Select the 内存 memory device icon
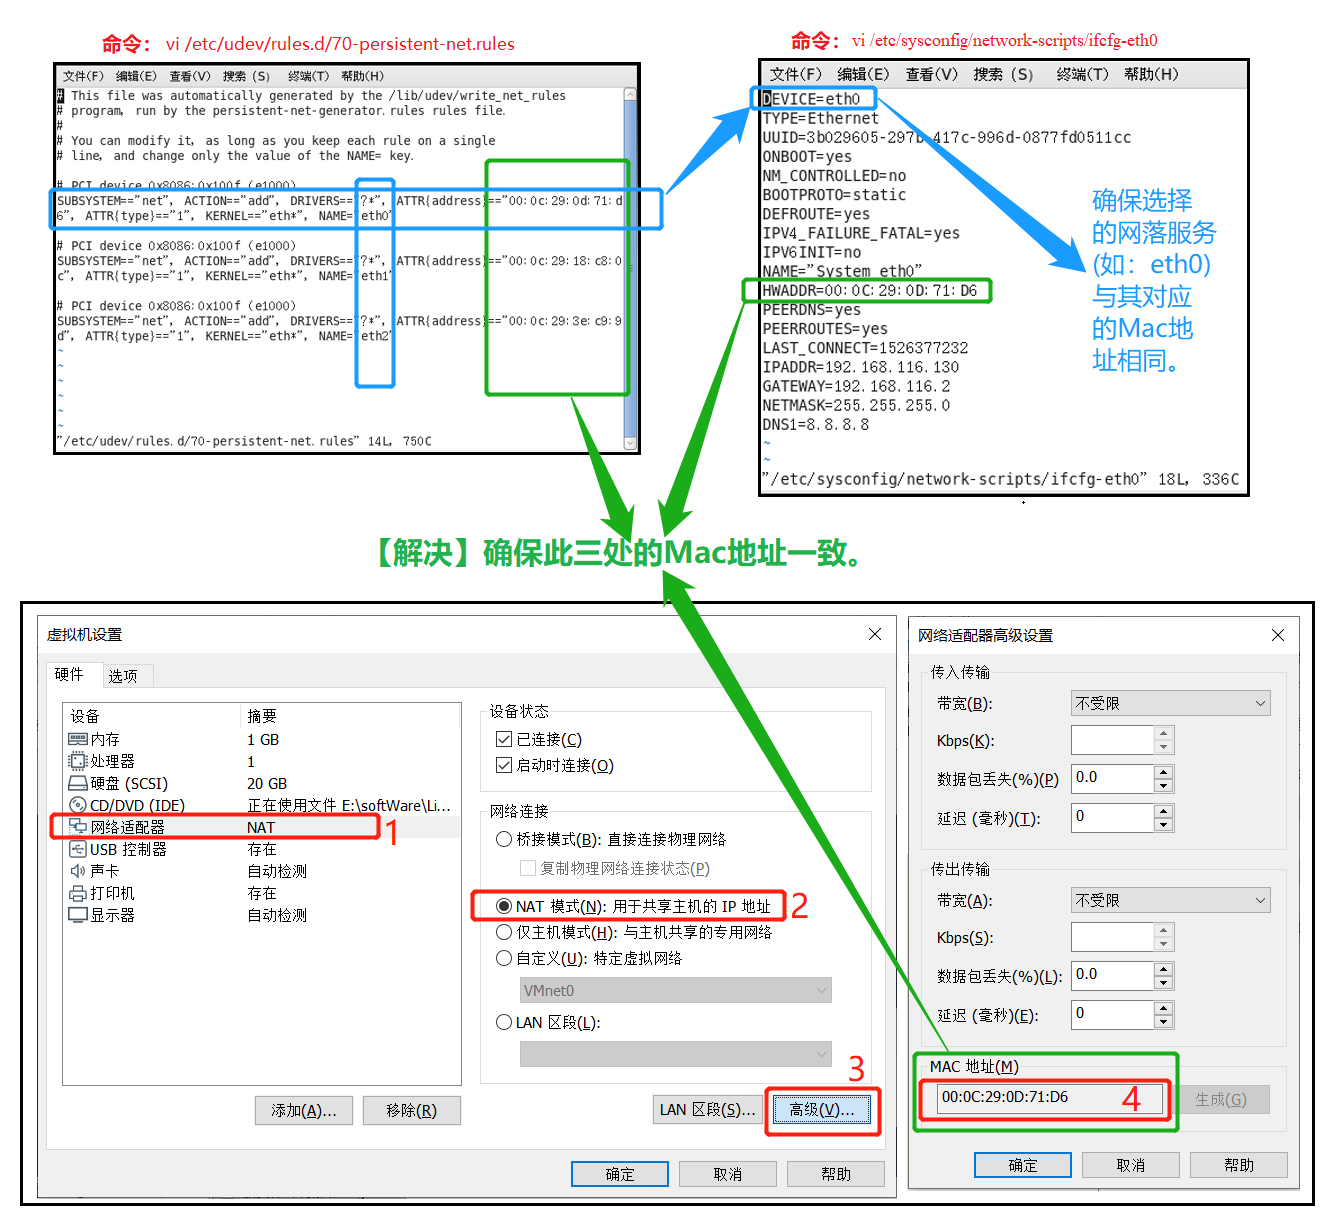The height and width of the screenshot is (1221, 1340). (79, 739)
